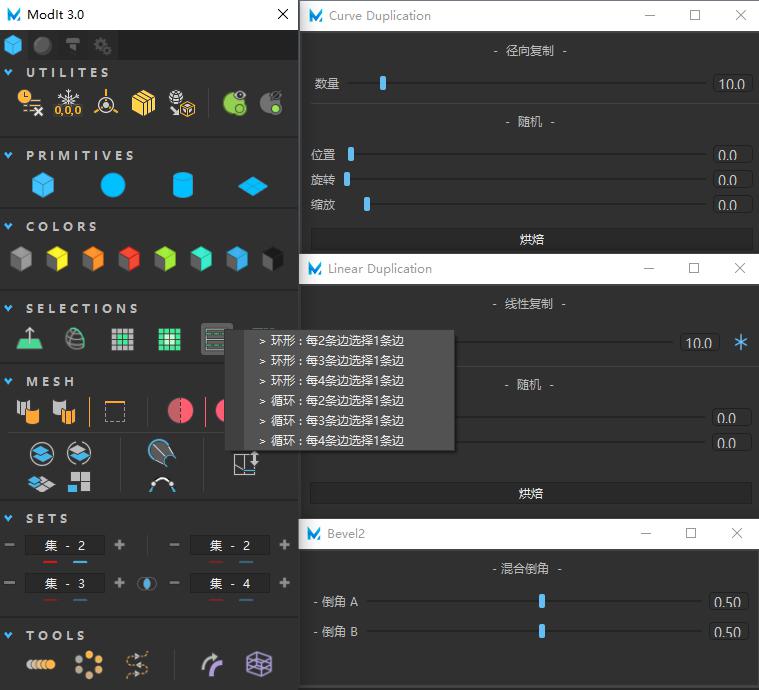Toggle the blue asterisk beside the Linear Duplication count

click(x=741, y=342)
